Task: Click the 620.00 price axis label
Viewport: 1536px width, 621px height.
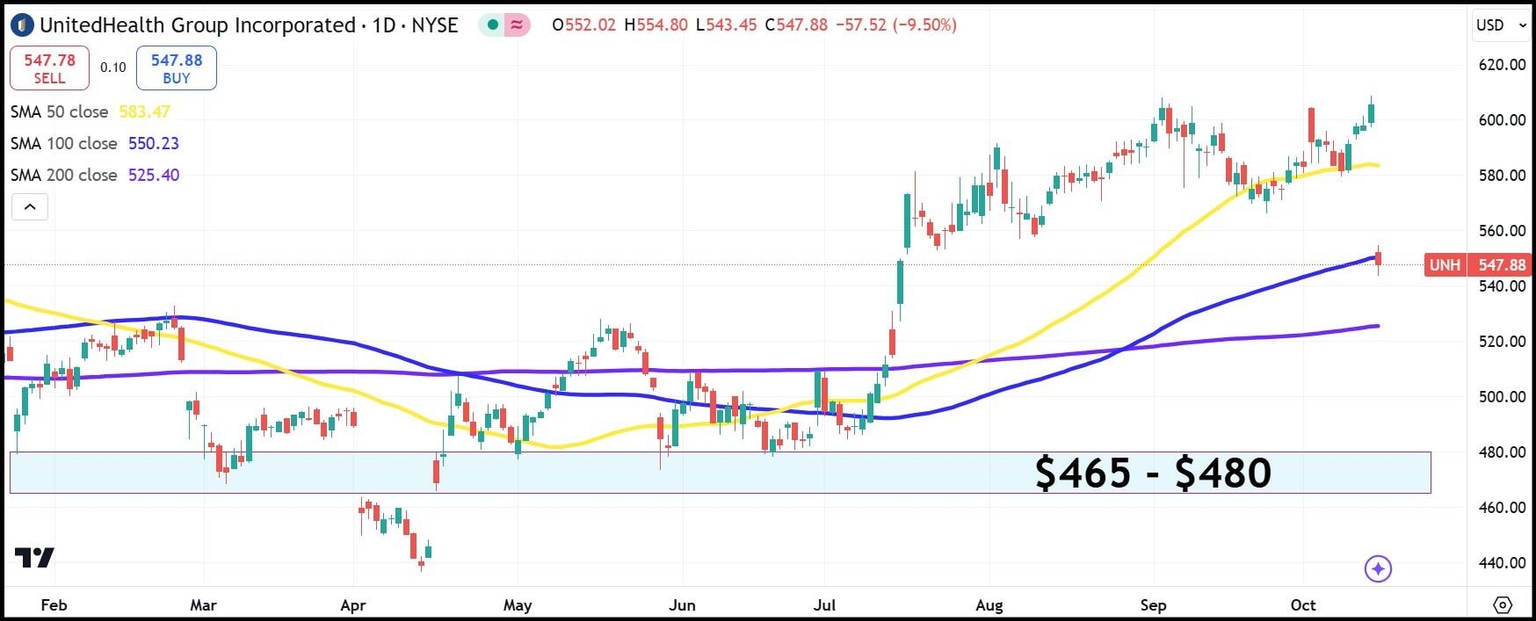Action: pyautogui.click(x=1501, y=65)
